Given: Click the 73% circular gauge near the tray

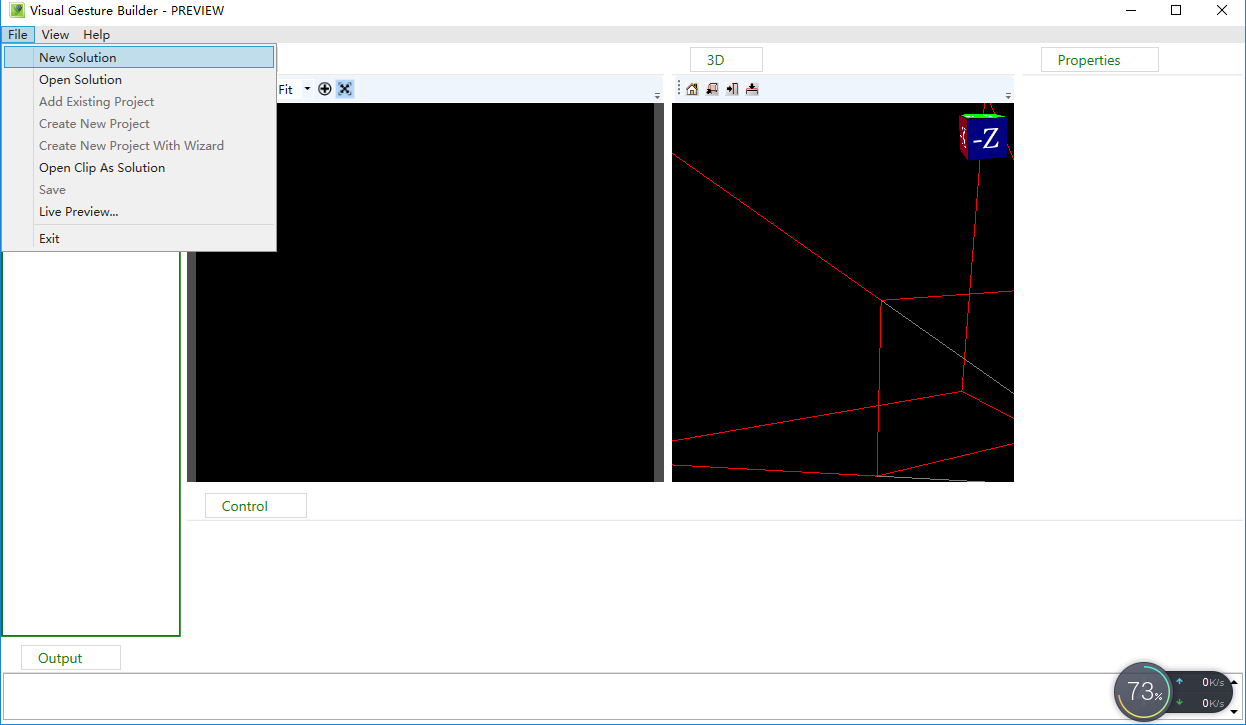Looking at the screenshot, I should [1141, 691].
